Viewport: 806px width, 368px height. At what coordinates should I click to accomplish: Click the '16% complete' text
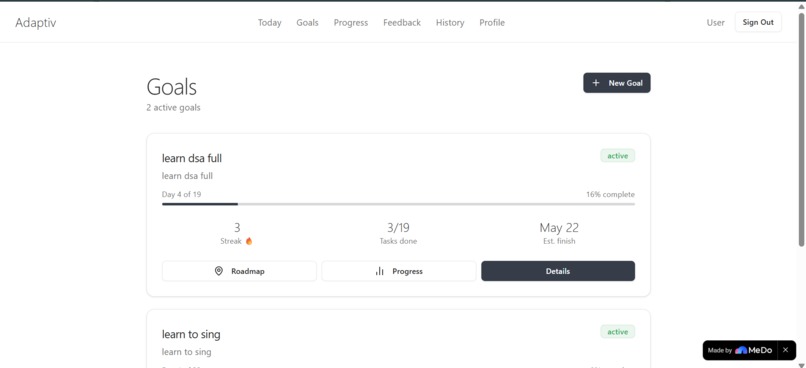pyautogui.click(x=610, y=194)
